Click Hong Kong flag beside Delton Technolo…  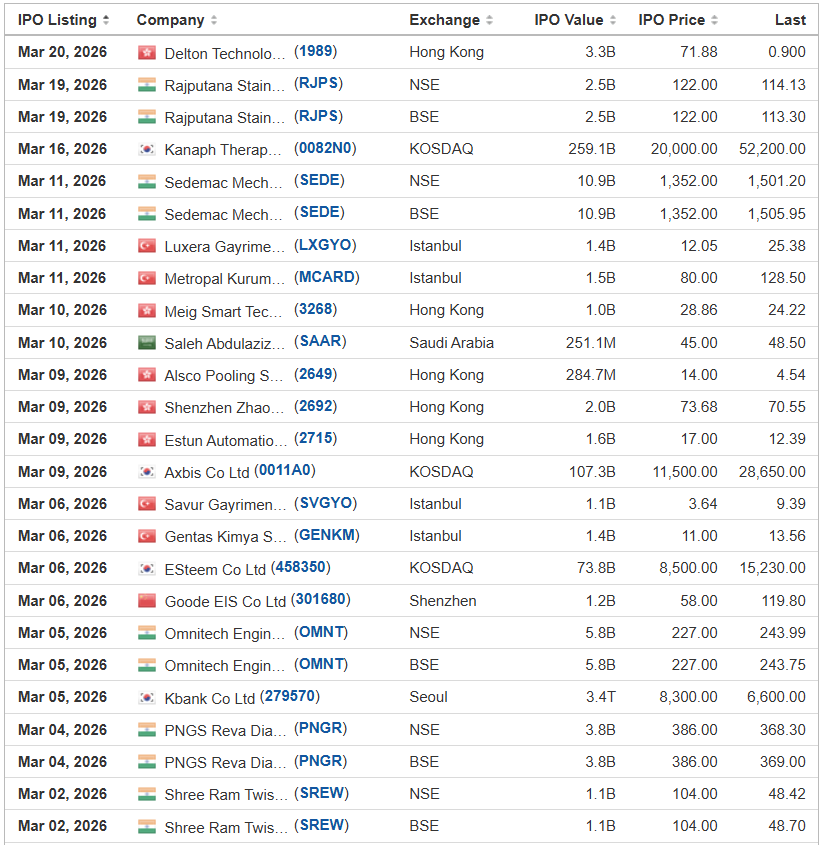tap(147, 53)
